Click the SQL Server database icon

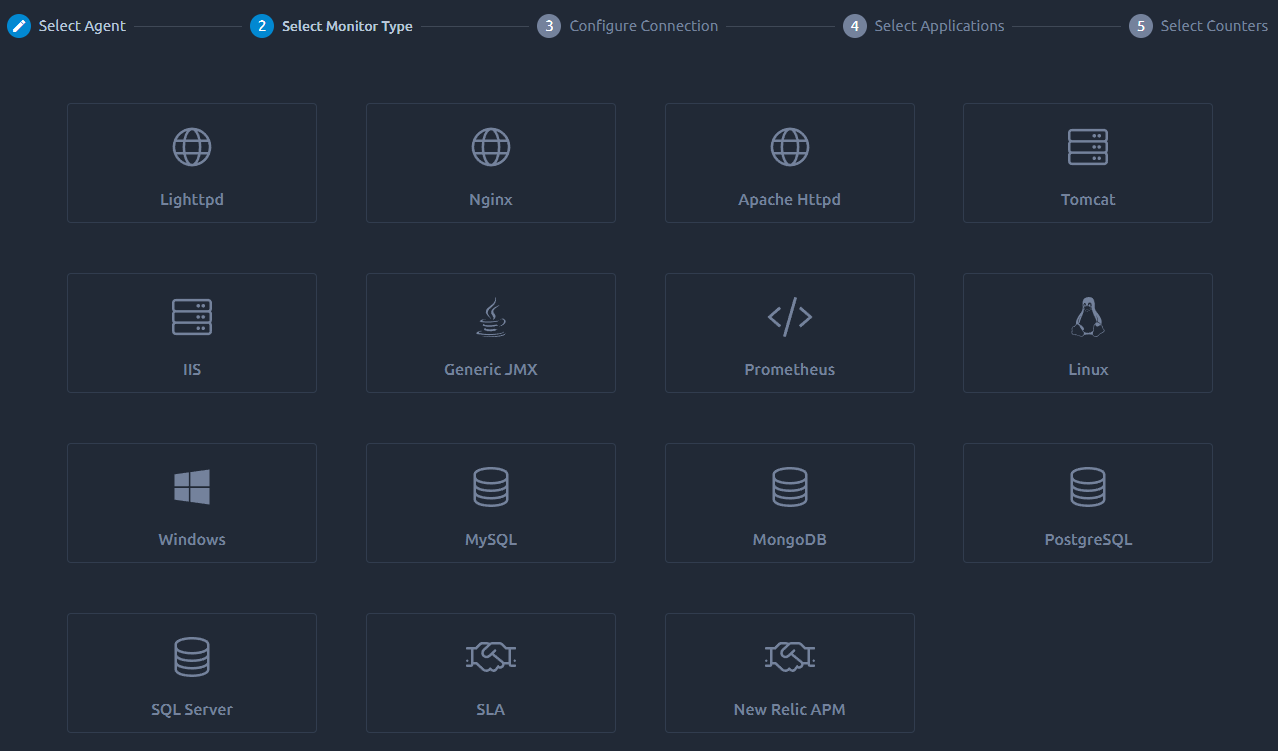coord(192,657)
